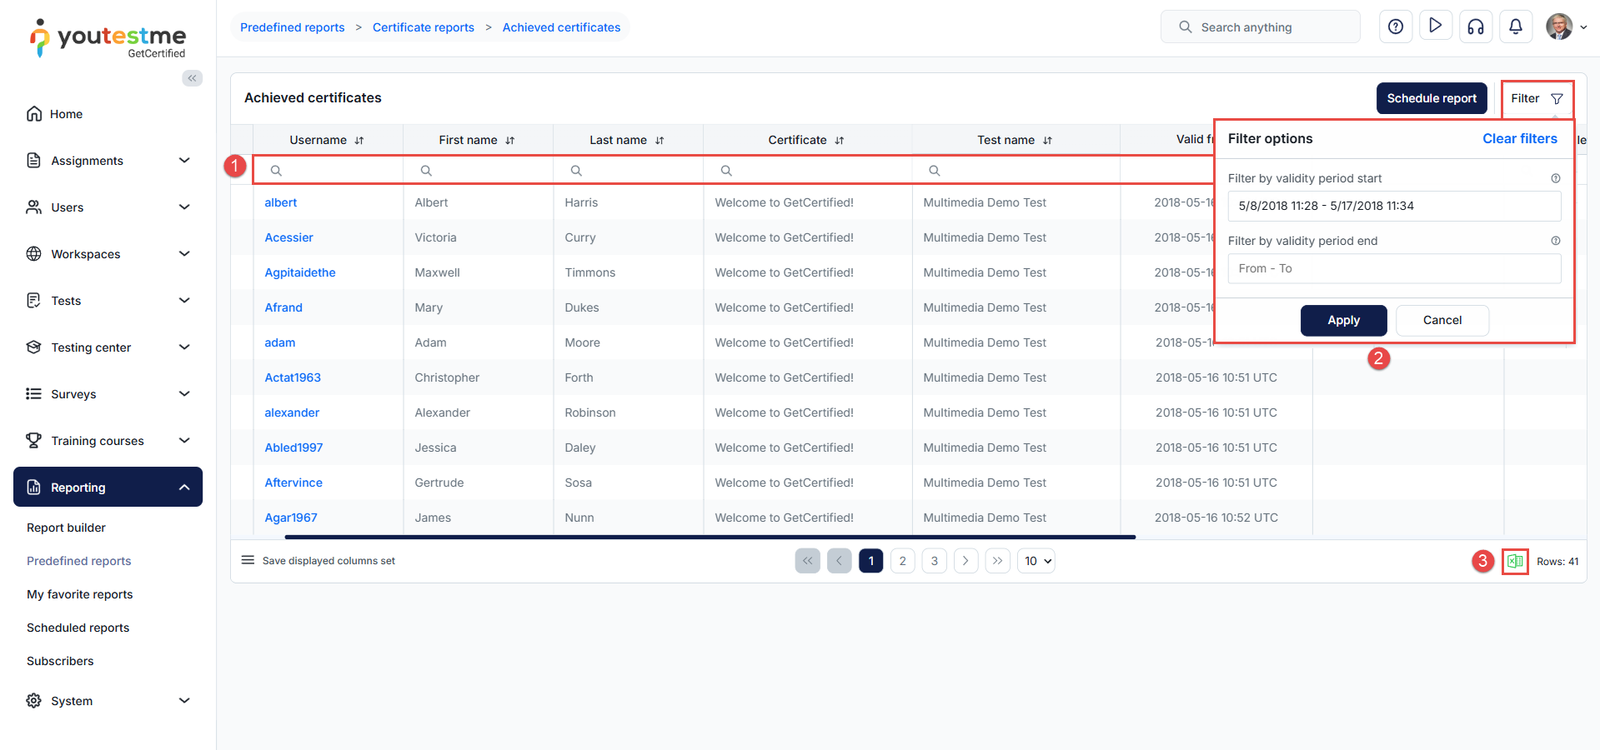The height and width of the screenshot is (750, 1600).
Task: Click the Apply filter button
Action: point(1343,320)
